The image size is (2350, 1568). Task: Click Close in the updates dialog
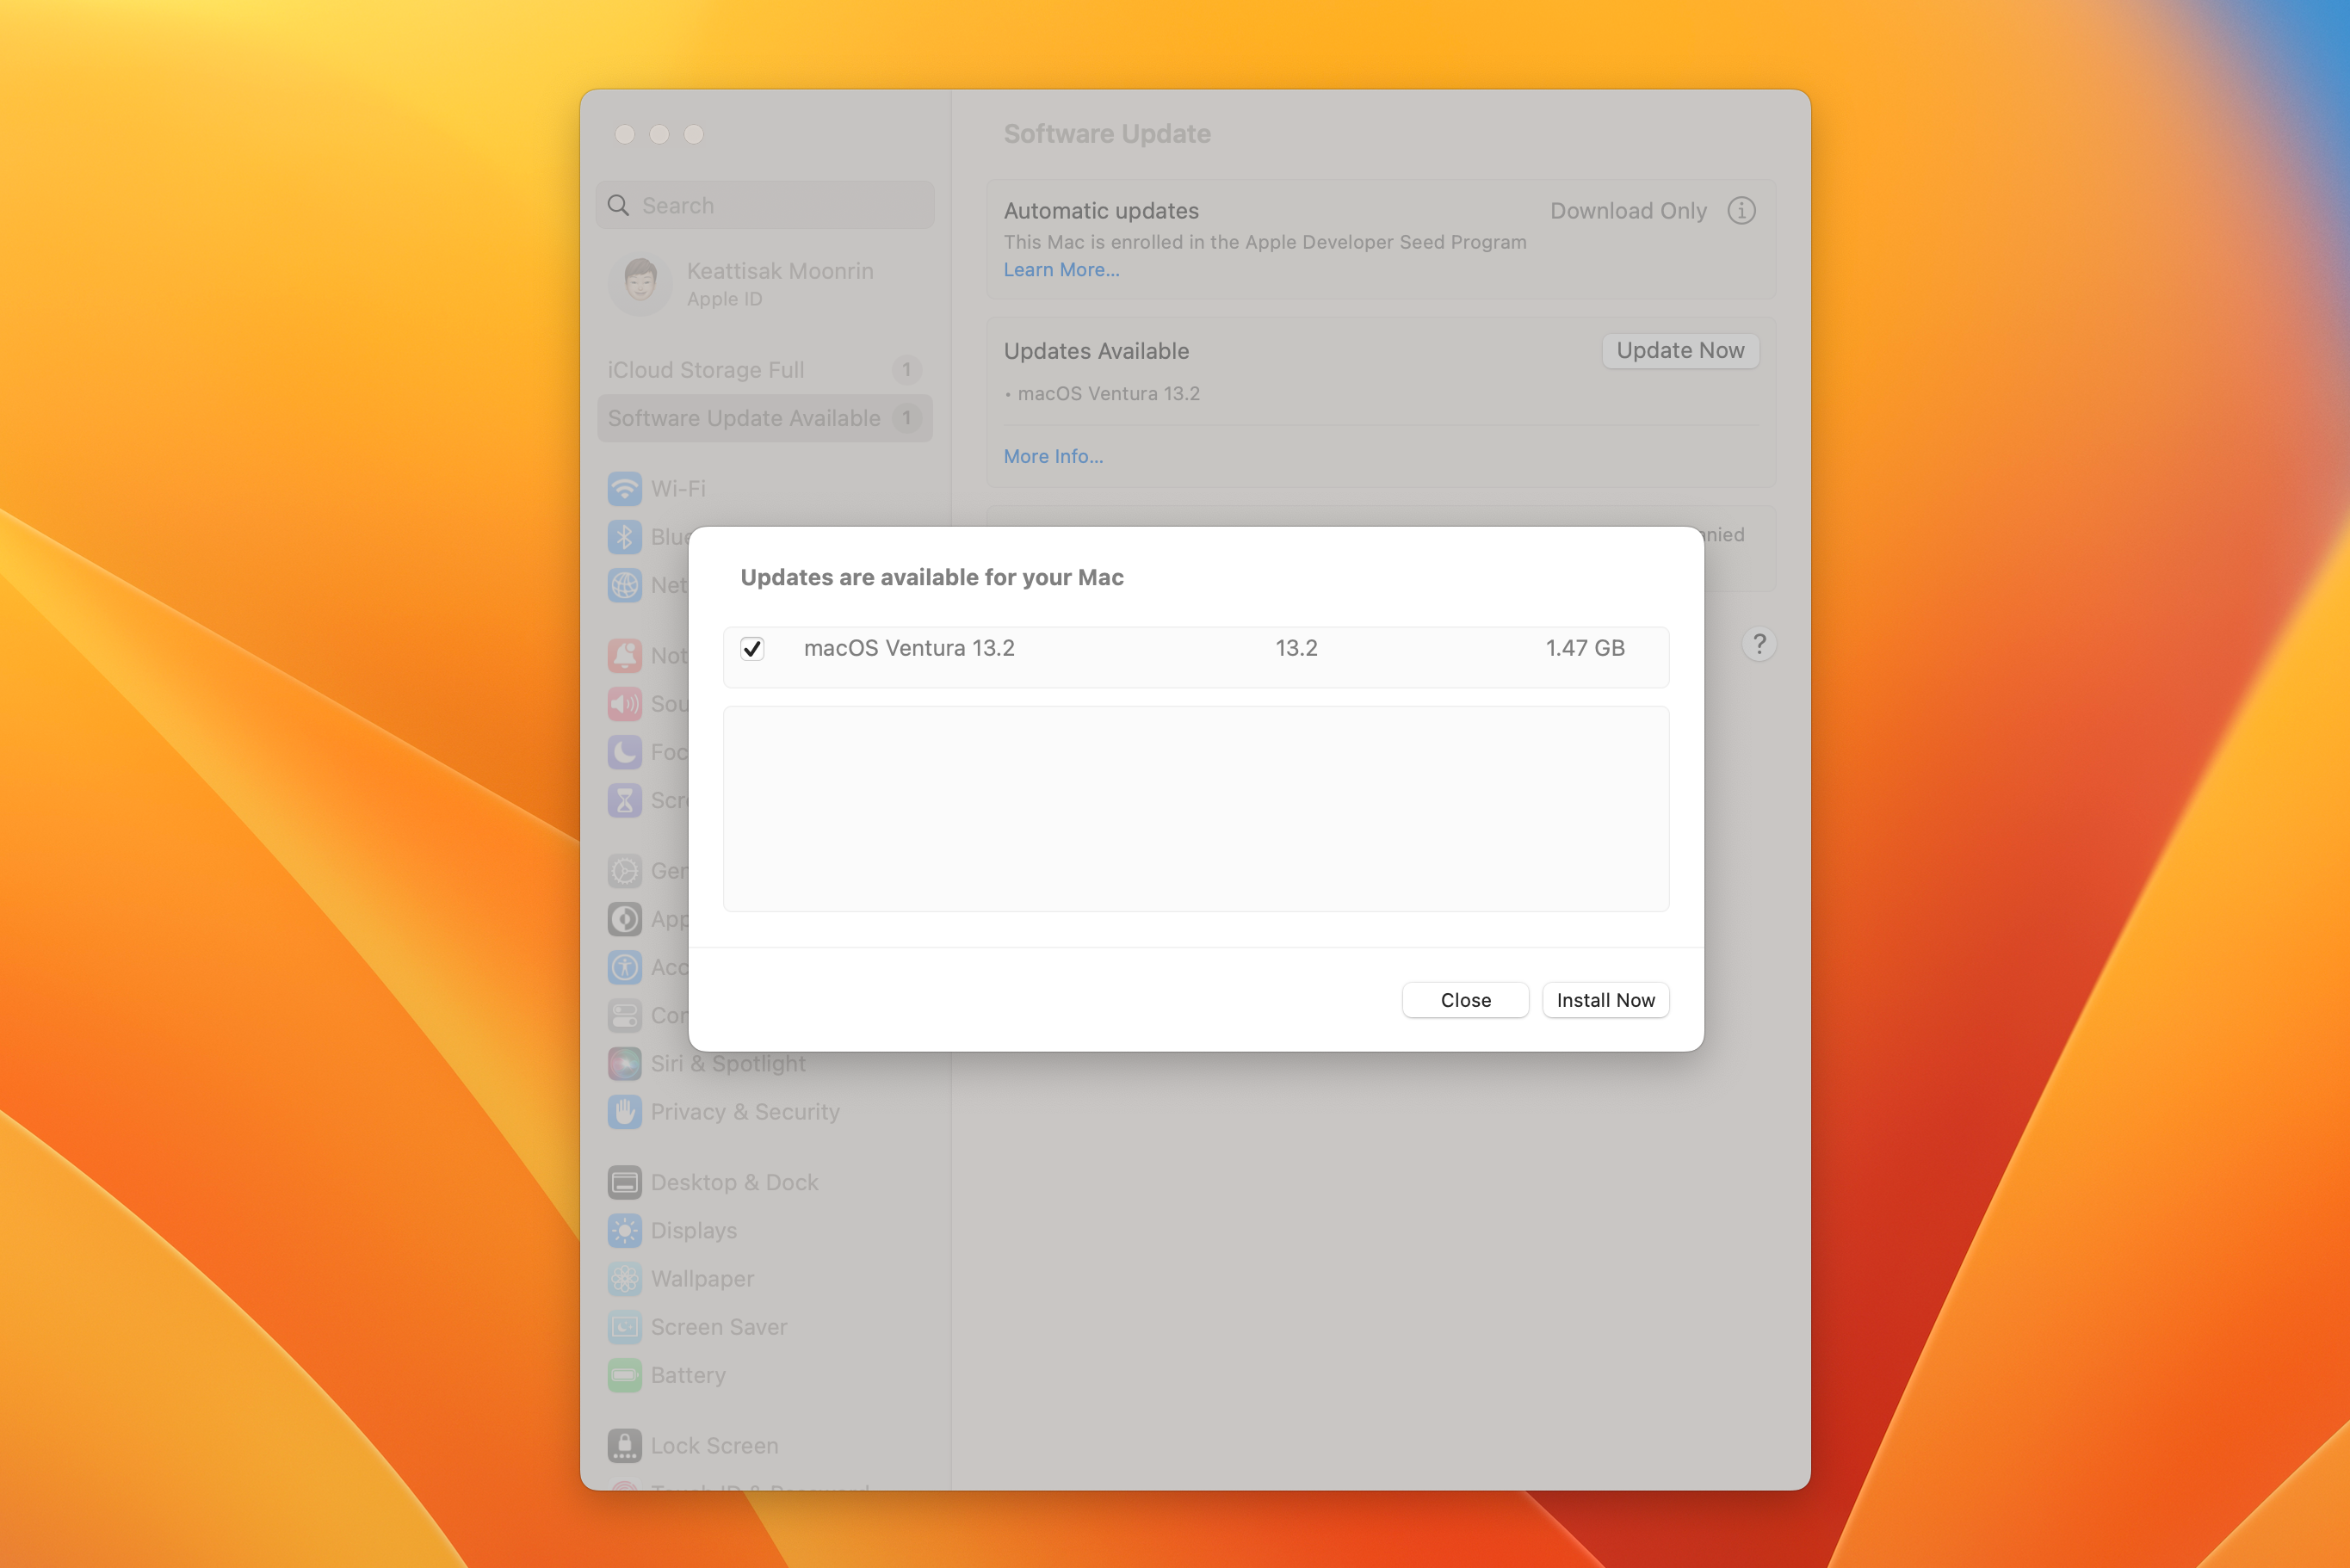pyautogui.click(x=1465, y=1000)
